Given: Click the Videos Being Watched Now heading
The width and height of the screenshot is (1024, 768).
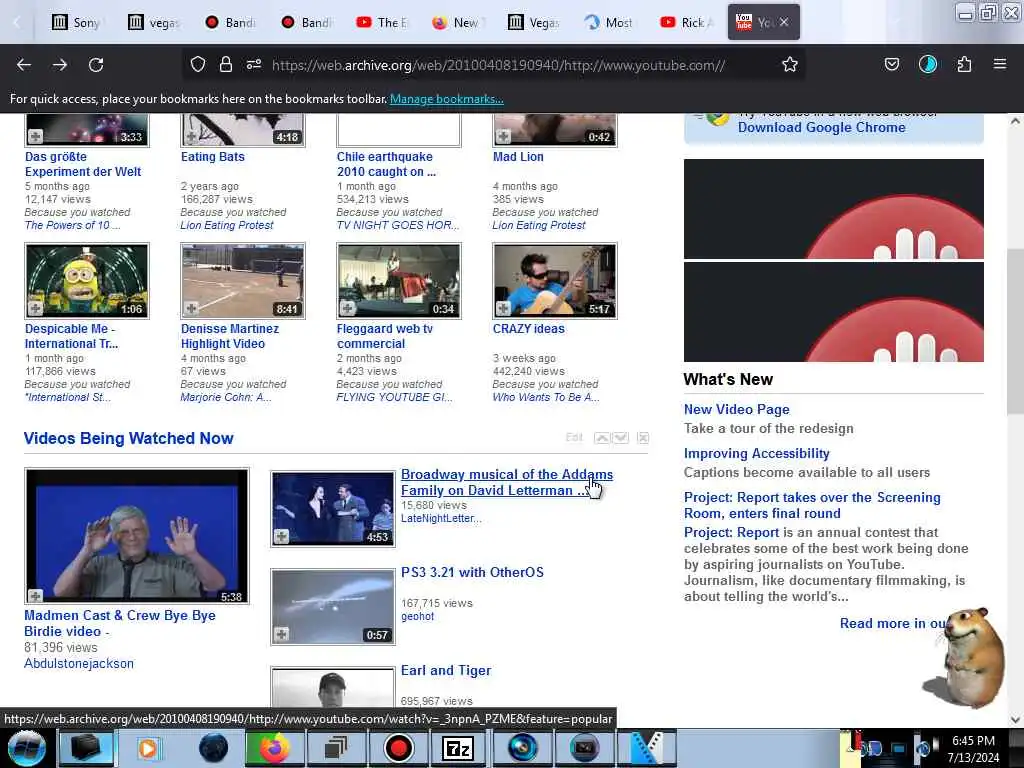Looking at the screenshot, I should tap(129, 438).
